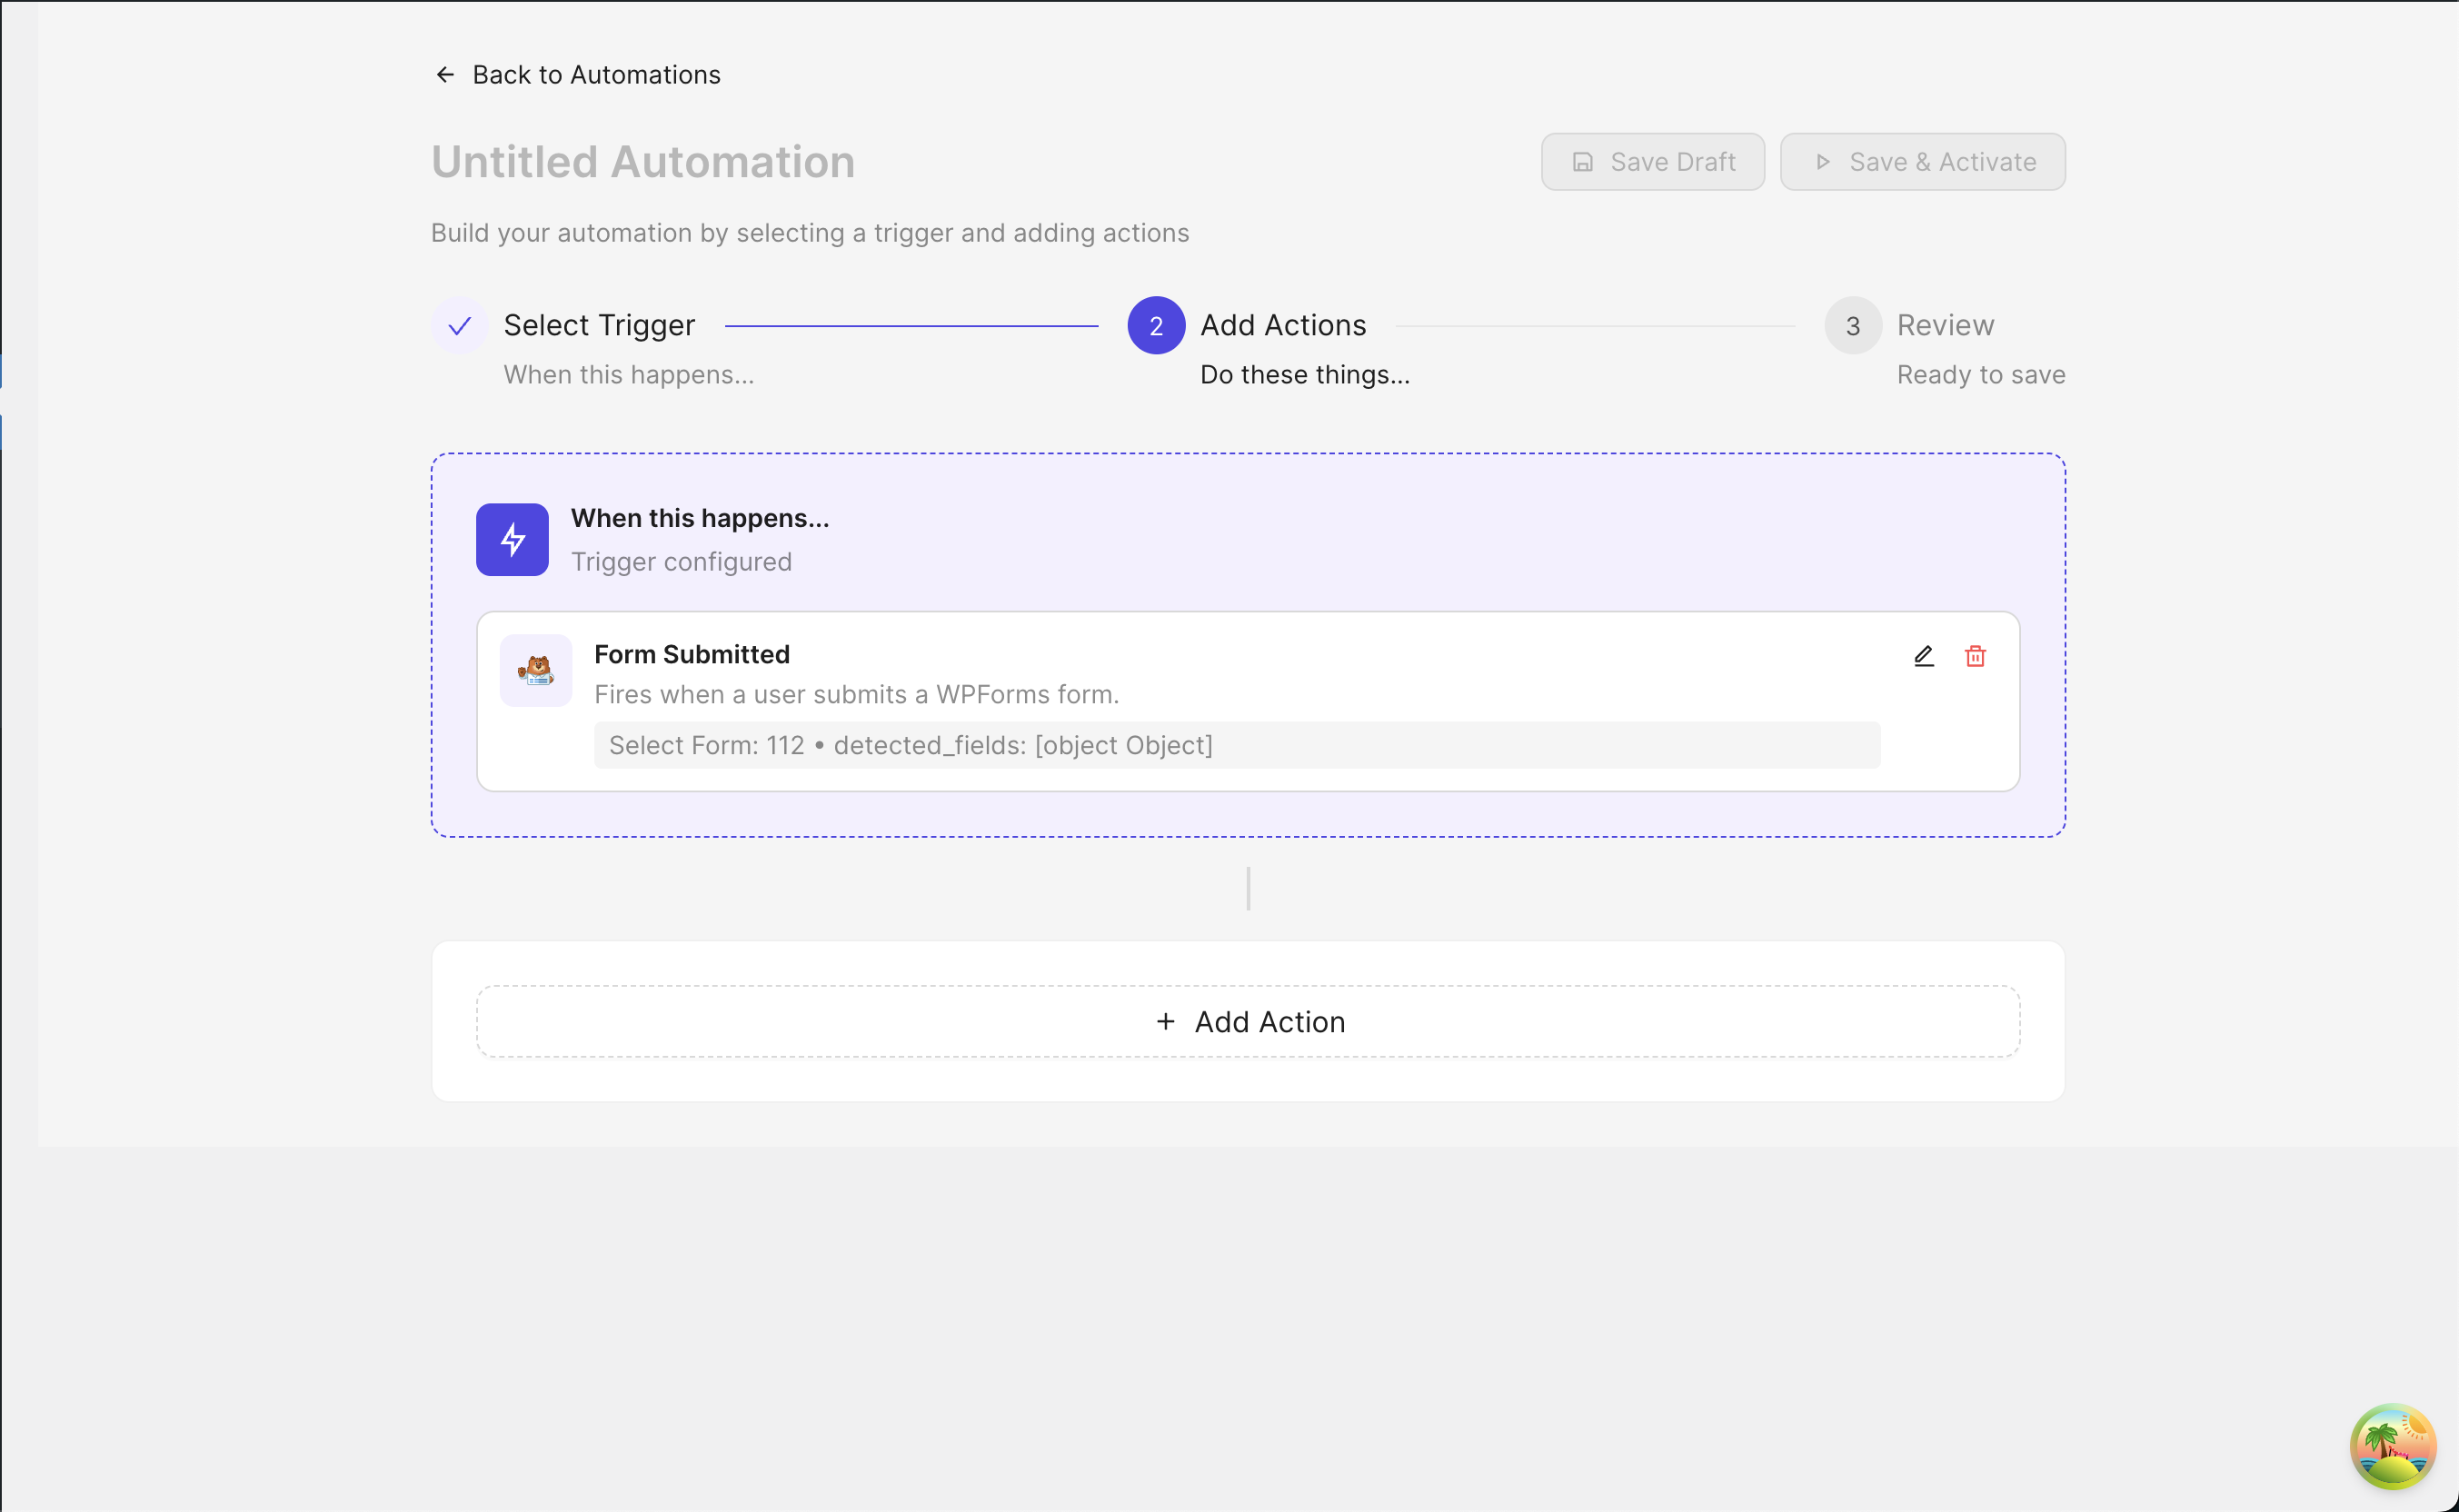
Task: Click the lightning bolt trigger icon
Action: 512,540
